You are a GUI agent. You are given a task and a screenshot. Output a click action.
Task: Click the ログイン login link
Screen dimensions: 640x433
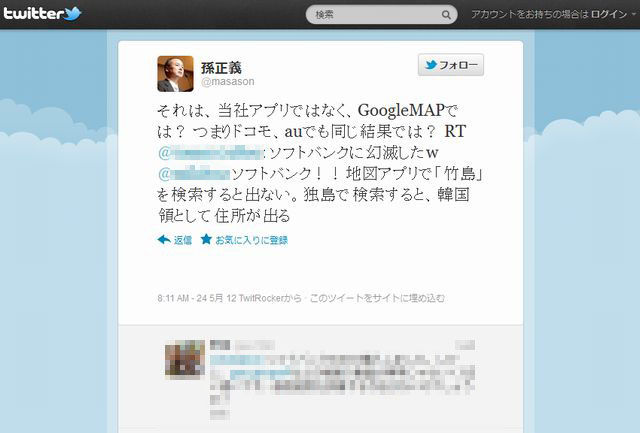click(x=609, y=14)
